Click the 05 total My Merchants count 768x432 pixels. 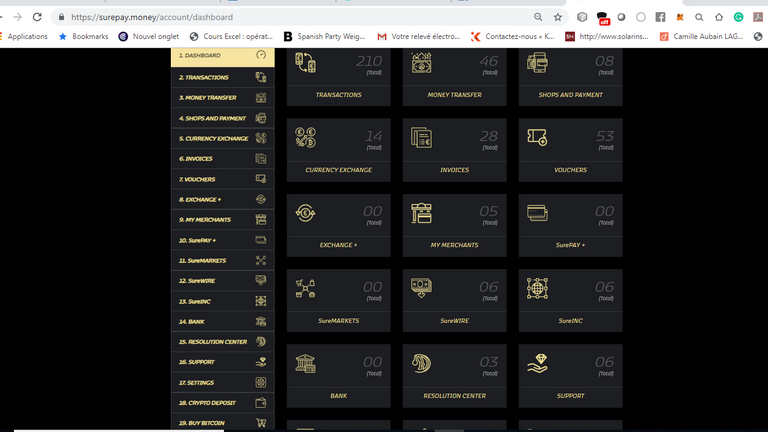click(x=488, y=212)
